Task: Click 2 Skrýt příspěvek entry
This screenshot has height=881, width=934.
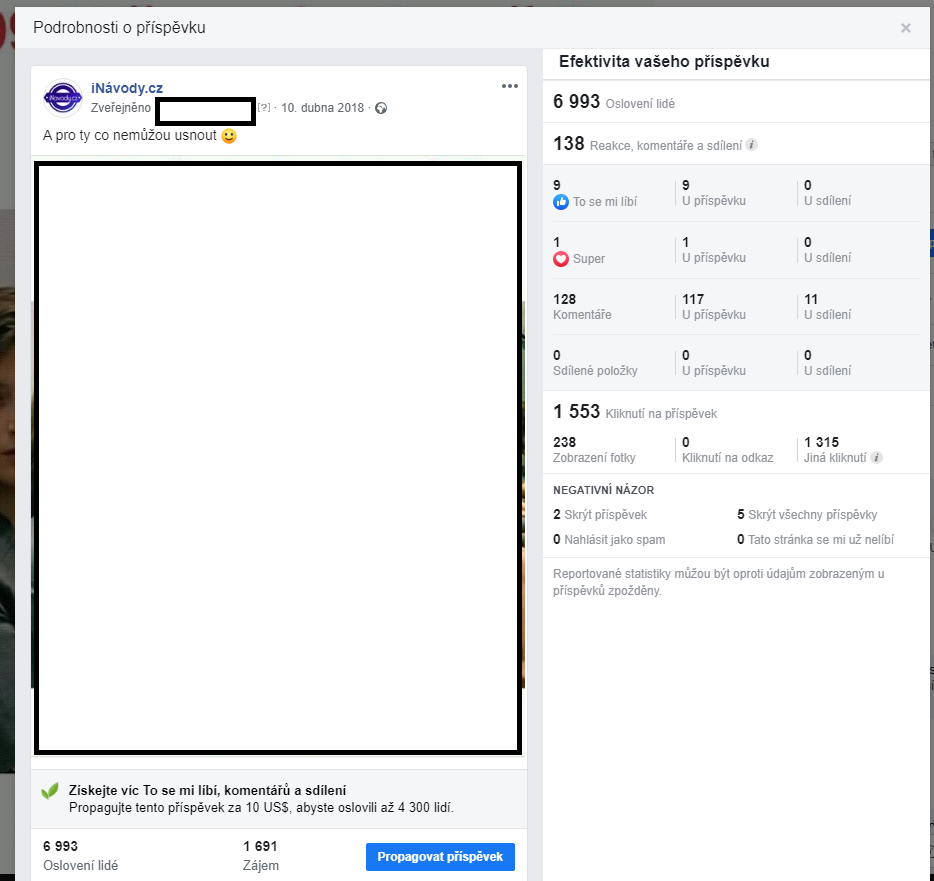Action: [x=600, y=515]
